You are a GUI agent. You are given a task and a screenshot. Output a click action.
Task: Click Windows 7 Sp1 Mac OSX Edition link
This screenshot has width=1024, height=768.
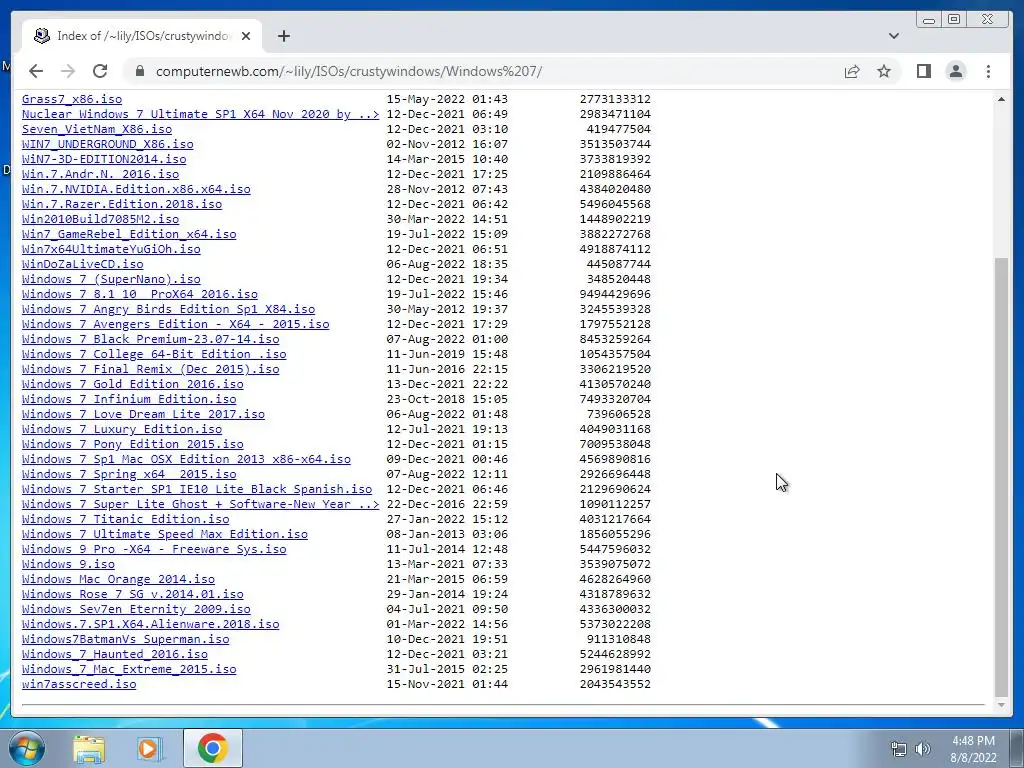pyautogui.click(x=186, y=460)
